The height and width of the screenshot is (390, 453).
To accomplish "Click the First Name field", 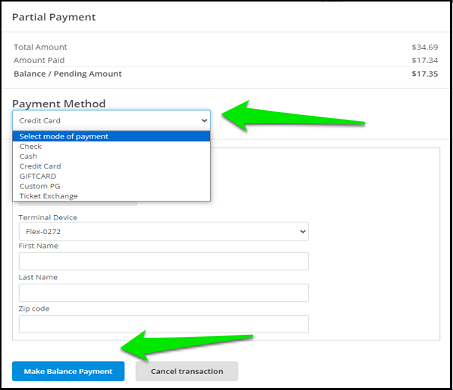I will pyautogui.click(x=164, y=261).
